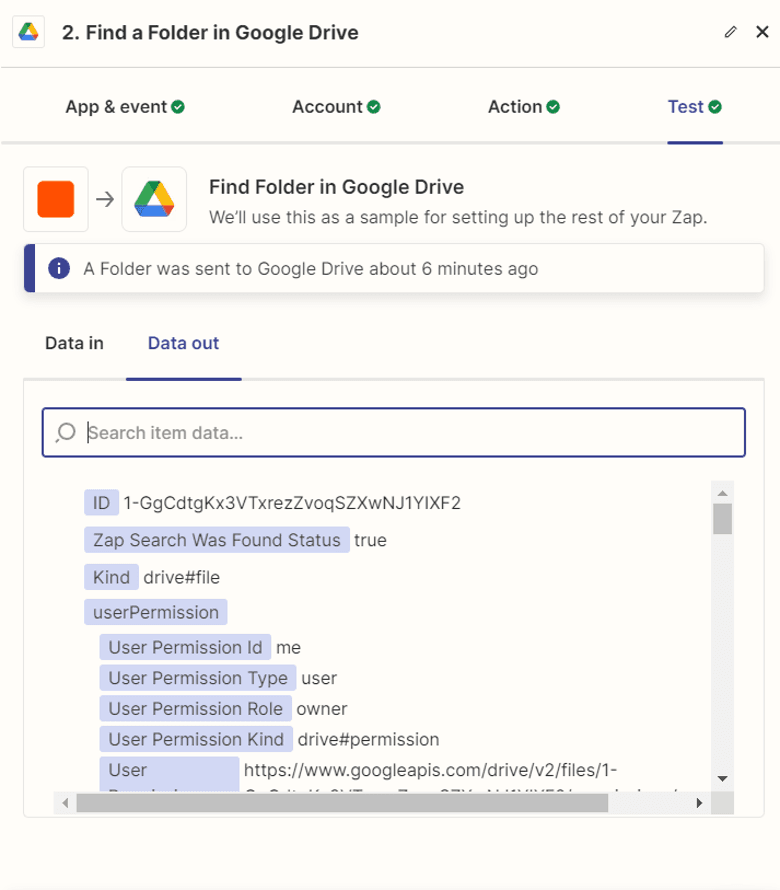Open the Account tab
The height and width of the screenshot is (890, 780).
click(x=336, y=107)
